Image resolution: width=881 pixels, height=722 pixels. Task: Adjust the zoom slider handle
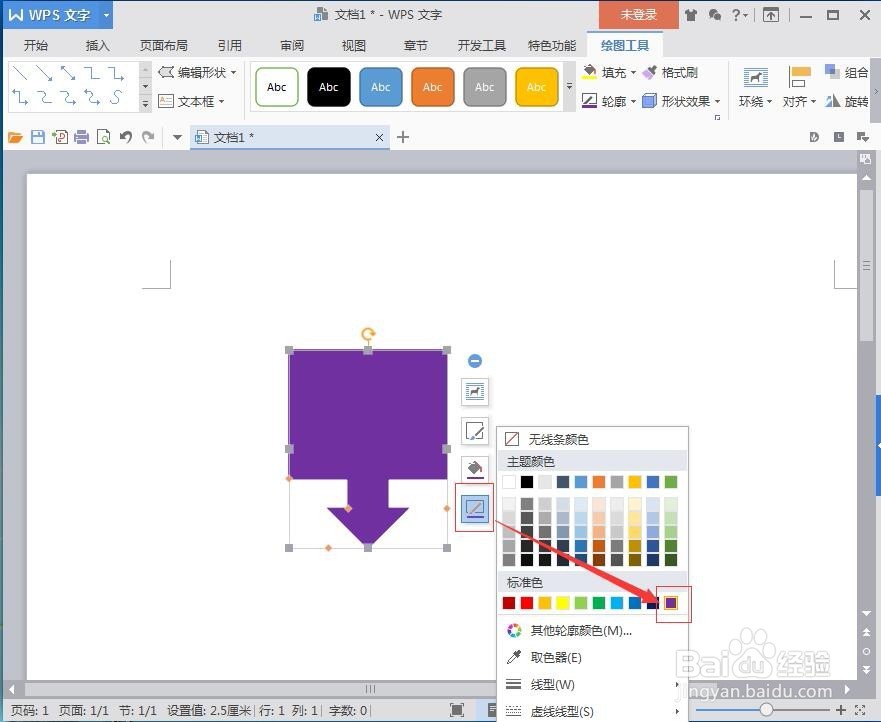coord(765,710)
